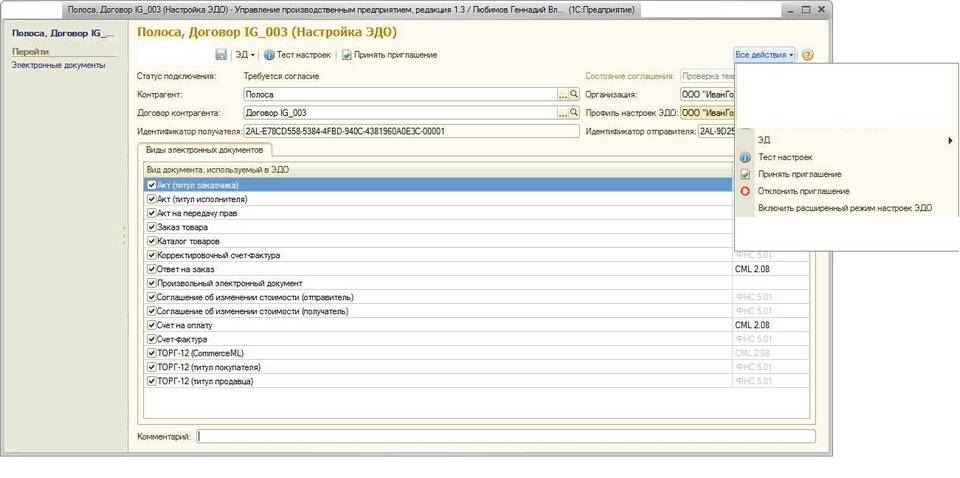Click CML 2.08 cell in Ответ на заказ row
This screenshot has height=478, width=960.
point(770,269)
